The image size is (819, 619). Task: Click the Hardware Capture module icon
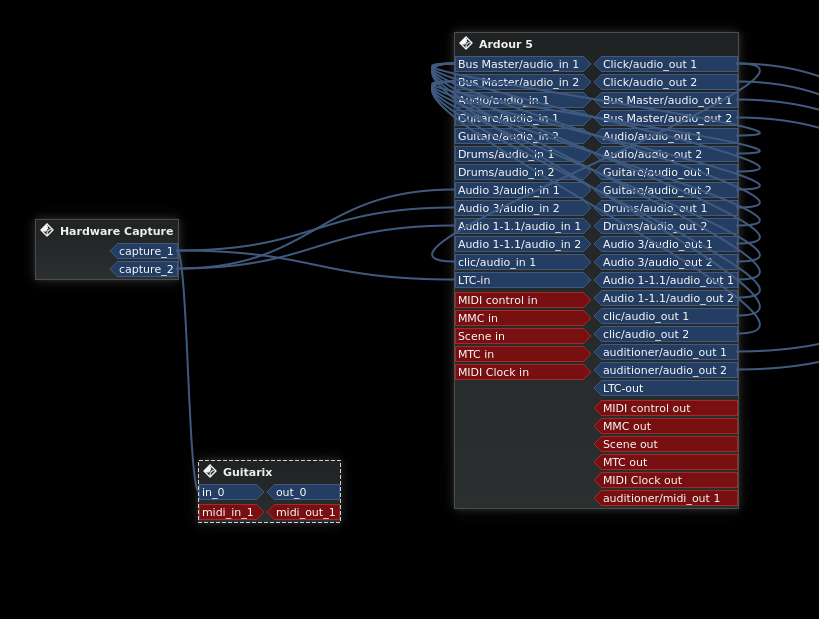pos(47,230)
